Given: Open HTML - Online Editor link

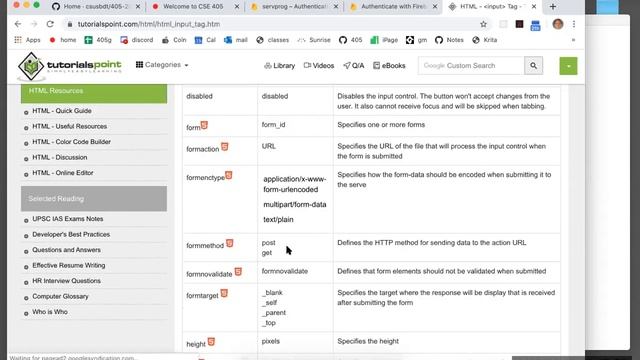Looking at the screenshot, I should 63,173.
